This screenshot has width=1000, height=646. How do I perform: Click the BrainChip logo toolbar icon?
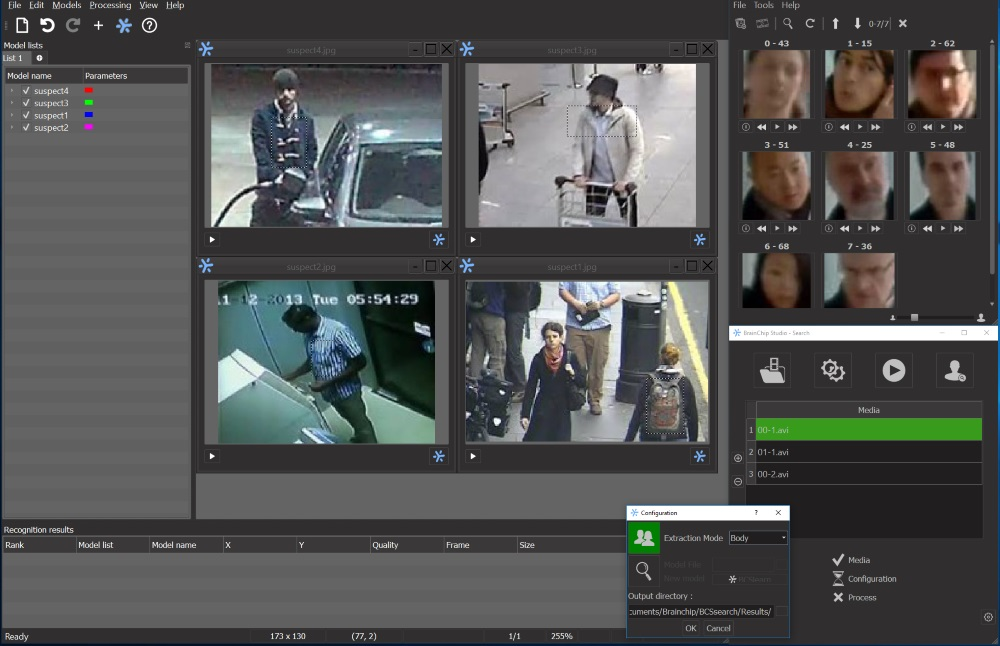[124, 26]
